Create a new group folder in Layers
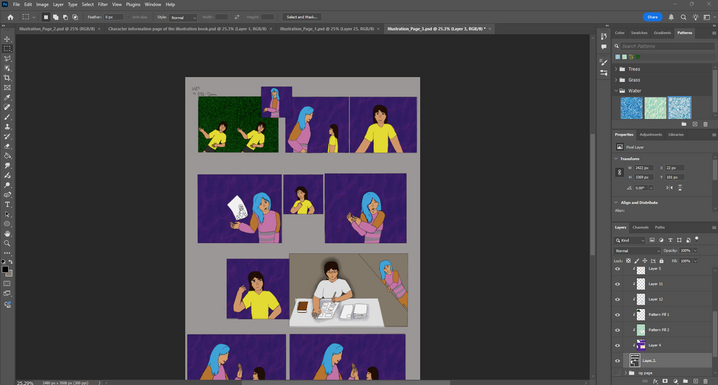Image resolution: width=718 pixels, height=385 pixels. tap(685, 381)
